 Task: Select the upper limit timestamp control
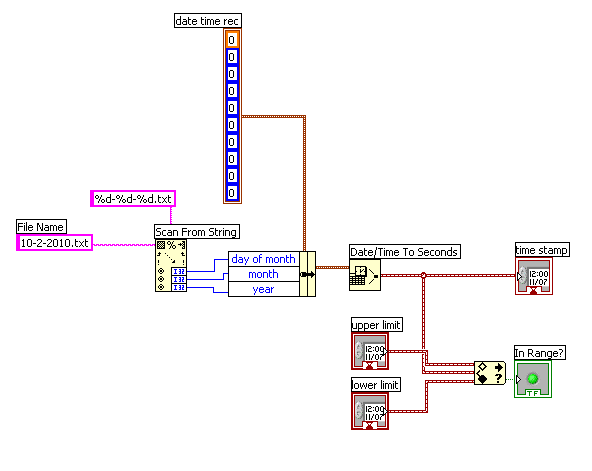click(370, 351)
